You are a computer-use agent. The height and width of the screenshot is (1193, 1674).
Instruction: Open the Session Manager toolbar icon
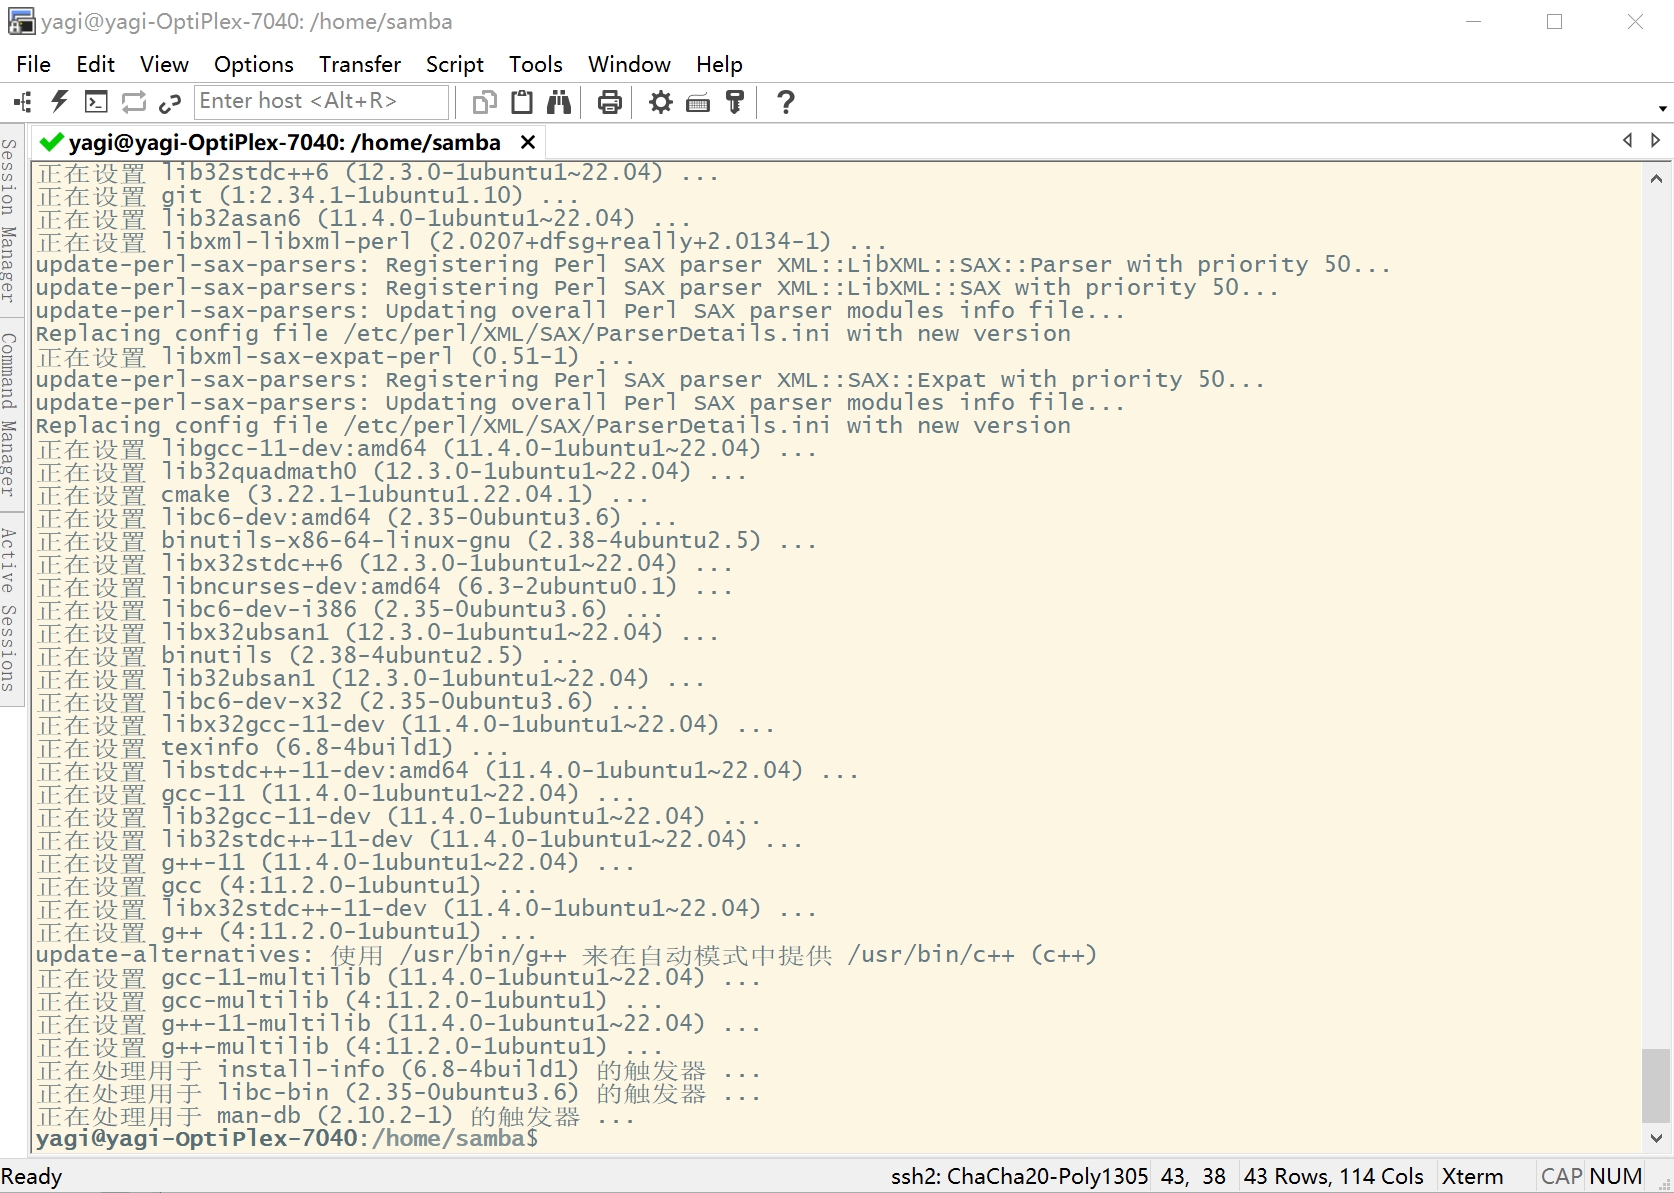(x=22, y=102)
